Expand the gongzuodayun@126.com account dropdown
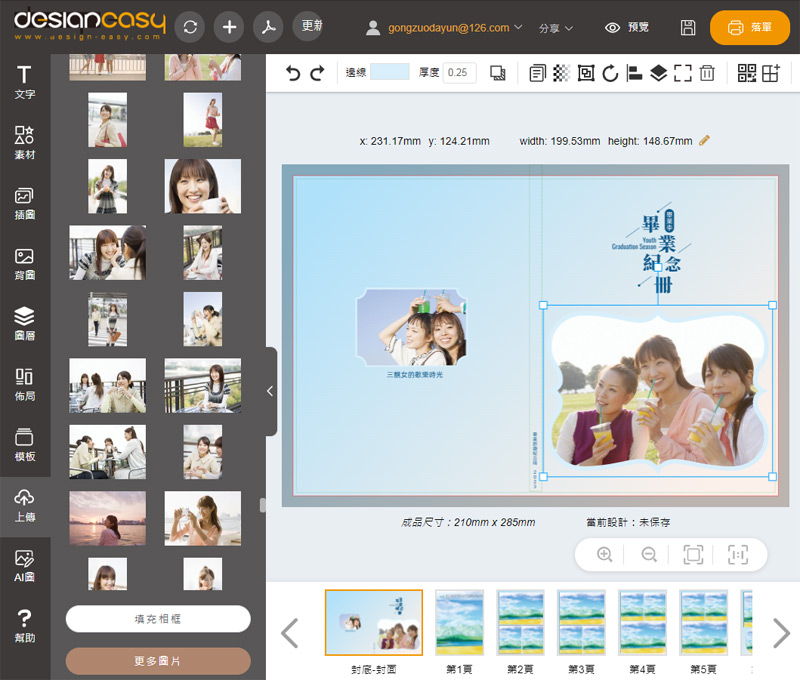Image resolution: width=800 pixels, height=680 pixels. [445, 28]
